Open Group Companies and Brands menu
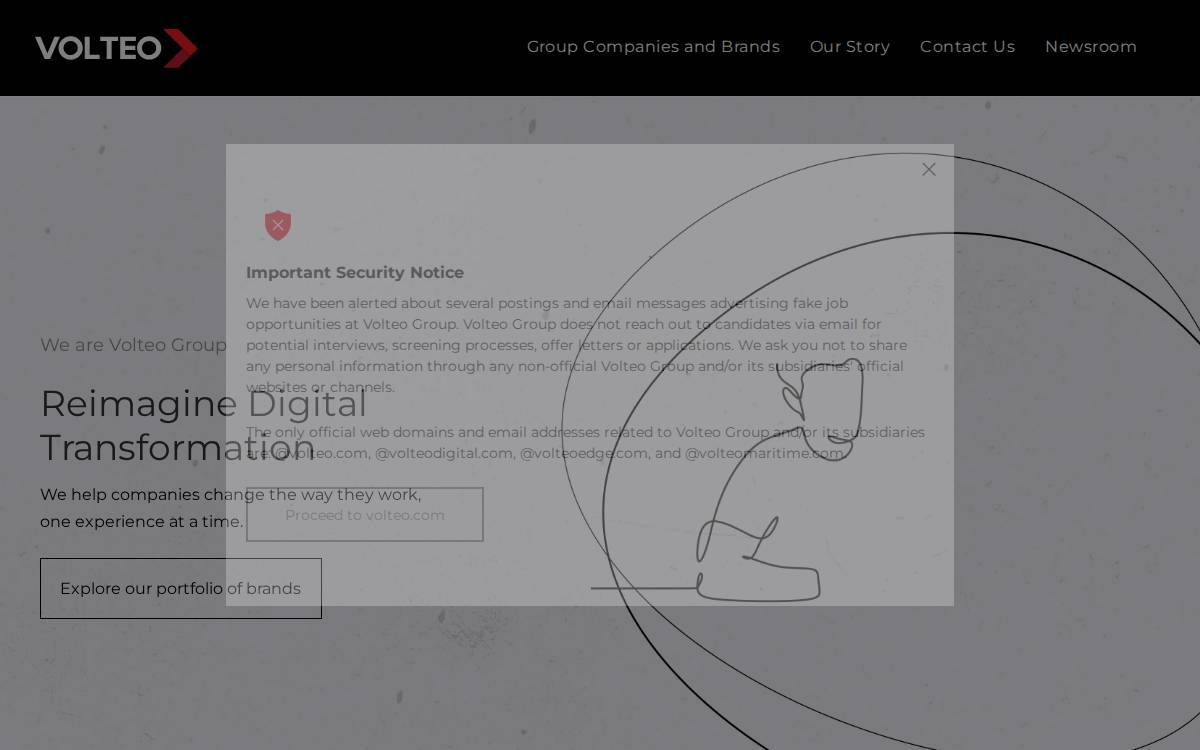Viewport: 1200px width, 750px height. [x=653, y=47]
